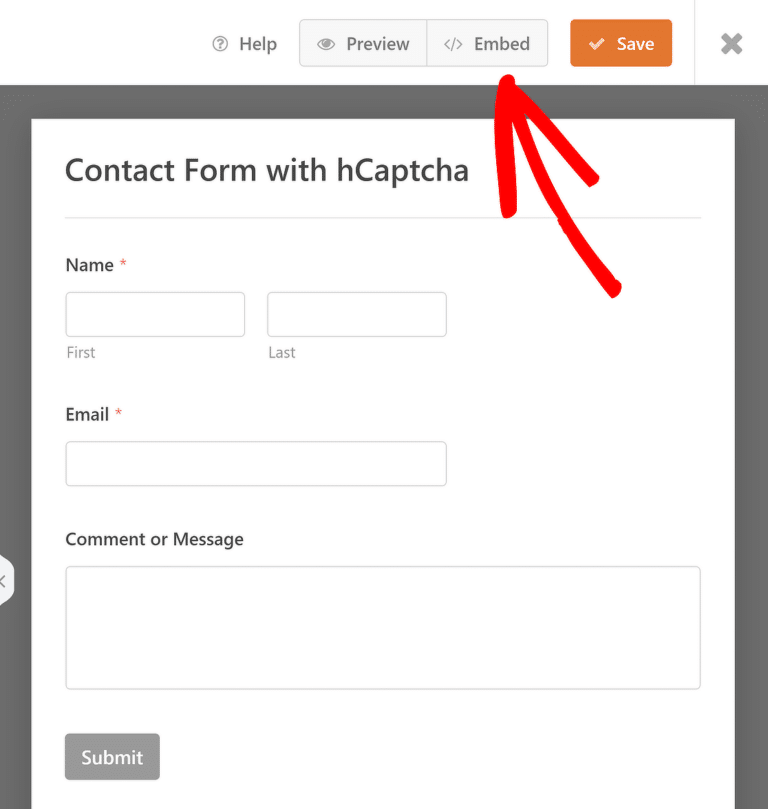Click the First name input box
Screen dimensions: 768x809
(155, 314)
